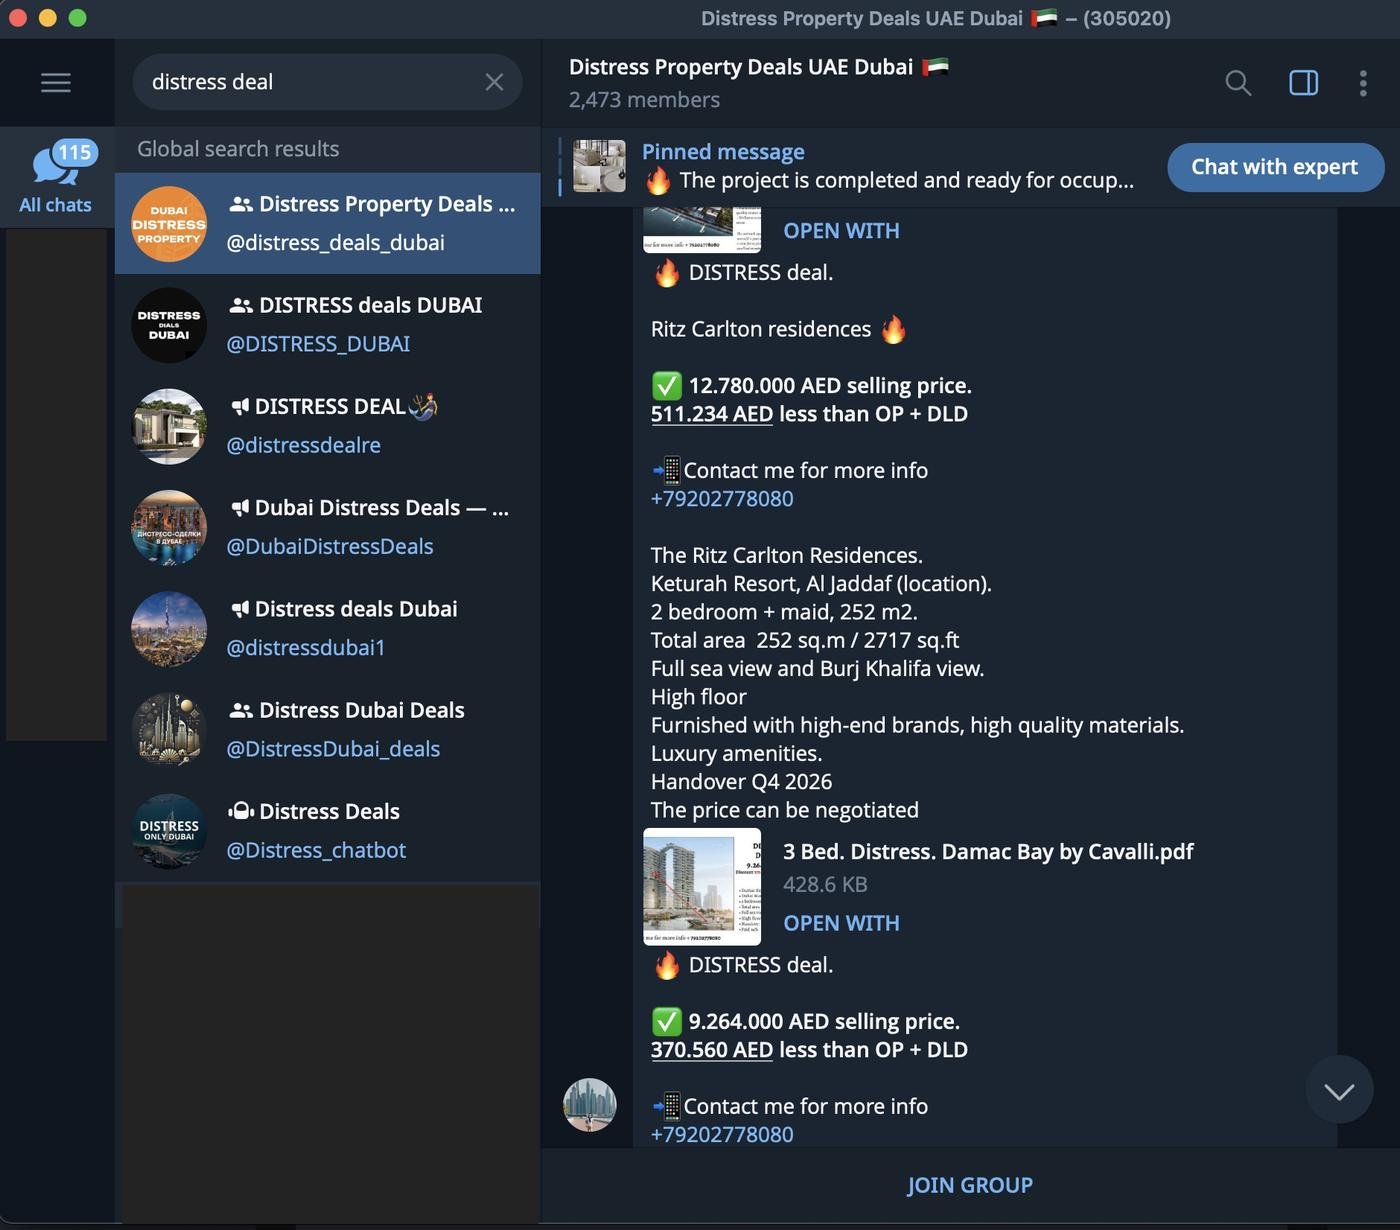The image size is (1400, 1230).
Task: Click 'Keturah Resort, Al Jaddaf (location).' line
Action: (821, 584)
